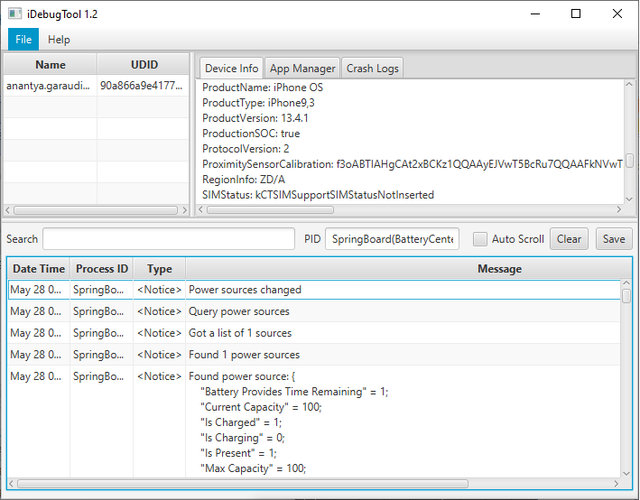Viewport: 640px width, 500px height.
Task: Click the device info horizontal scrollbar thumb
Action: click(270, 210)
